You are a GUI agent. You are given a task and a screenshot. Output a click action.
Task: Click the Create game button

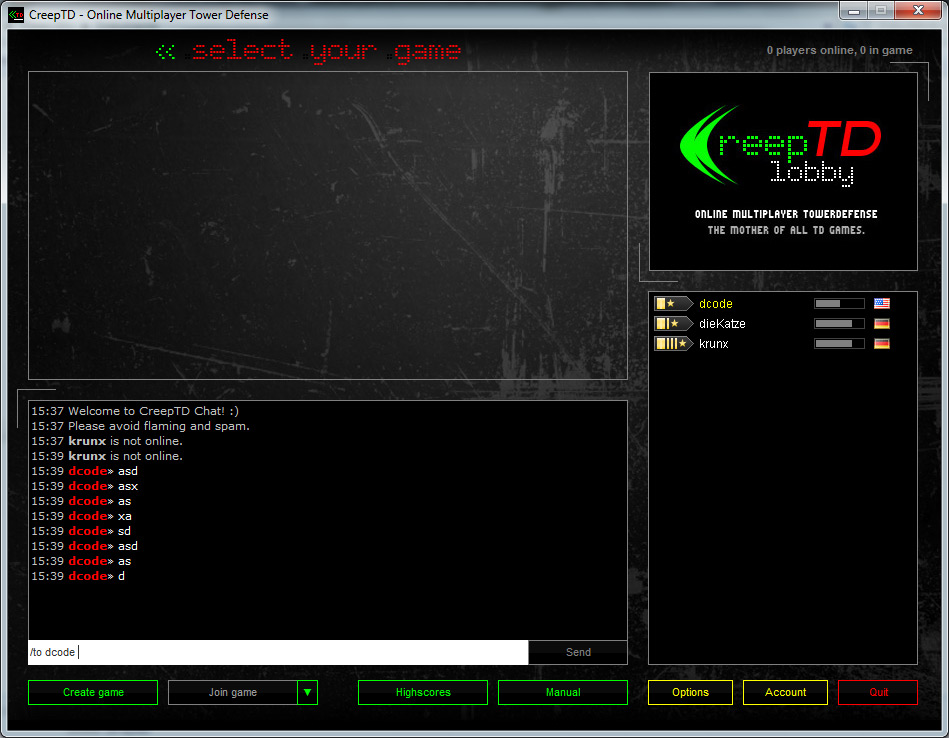coord(93,692)
